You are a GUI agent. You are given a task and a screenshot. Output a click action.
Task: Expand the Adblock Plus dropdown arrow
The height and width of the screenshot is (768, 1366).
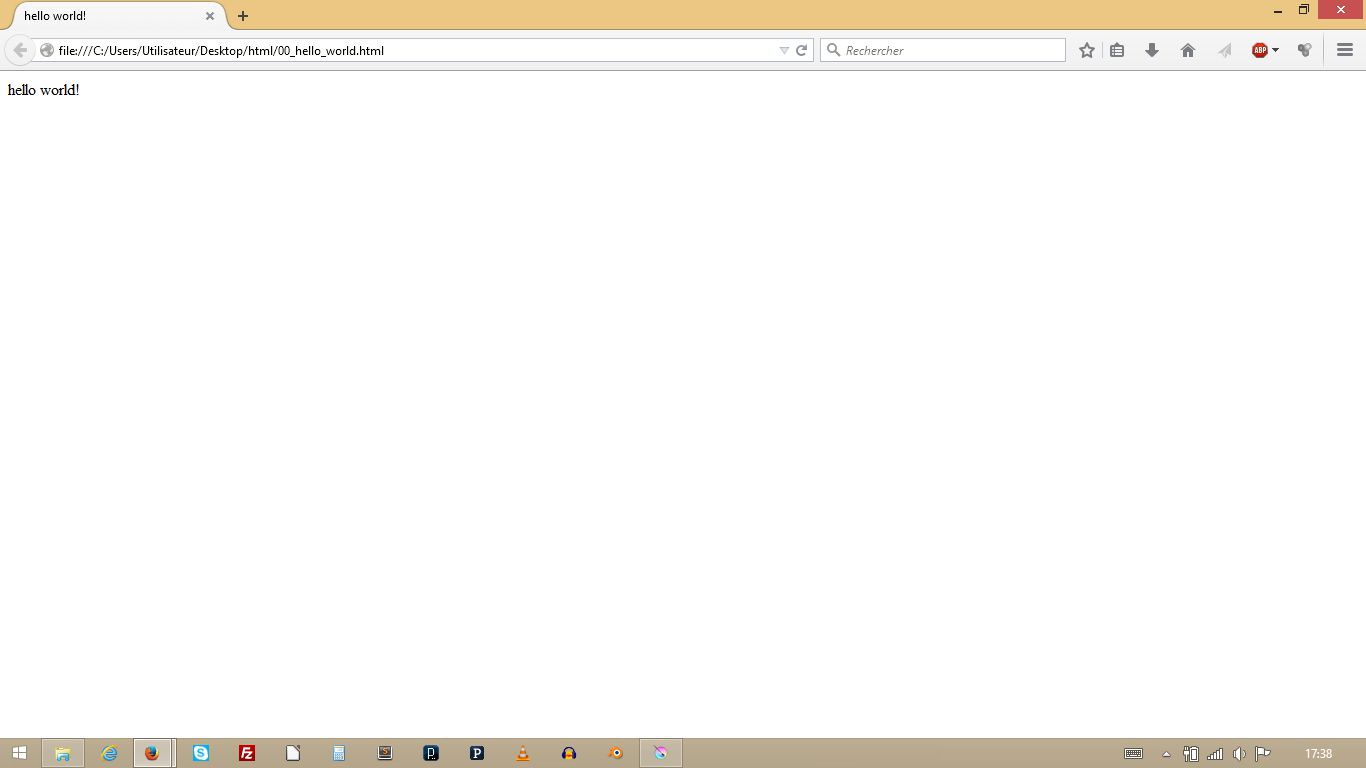point(1276,50)
